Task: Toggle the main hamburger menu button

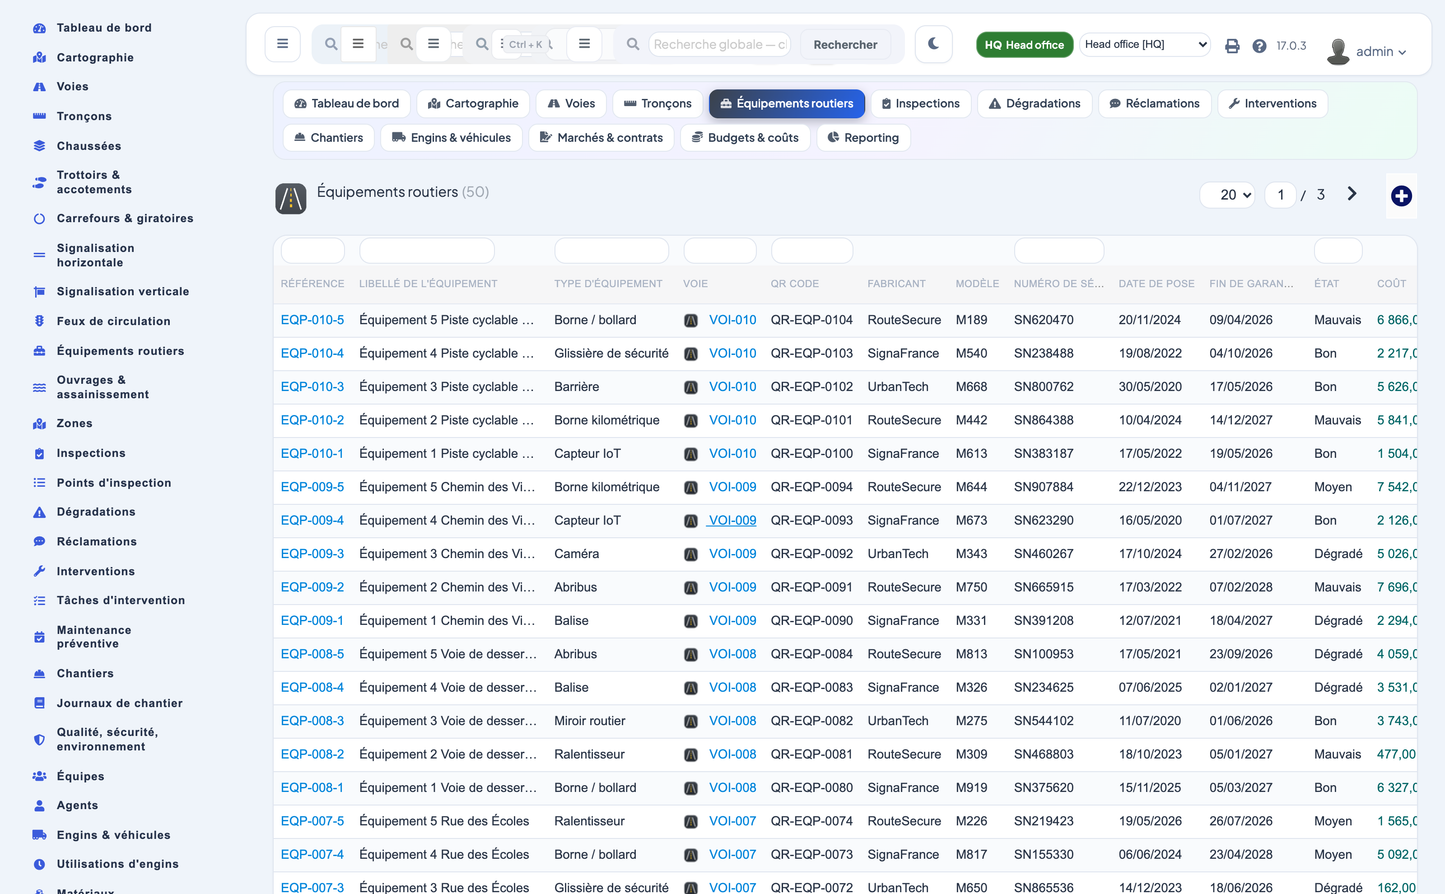Action: click(282, 44)
